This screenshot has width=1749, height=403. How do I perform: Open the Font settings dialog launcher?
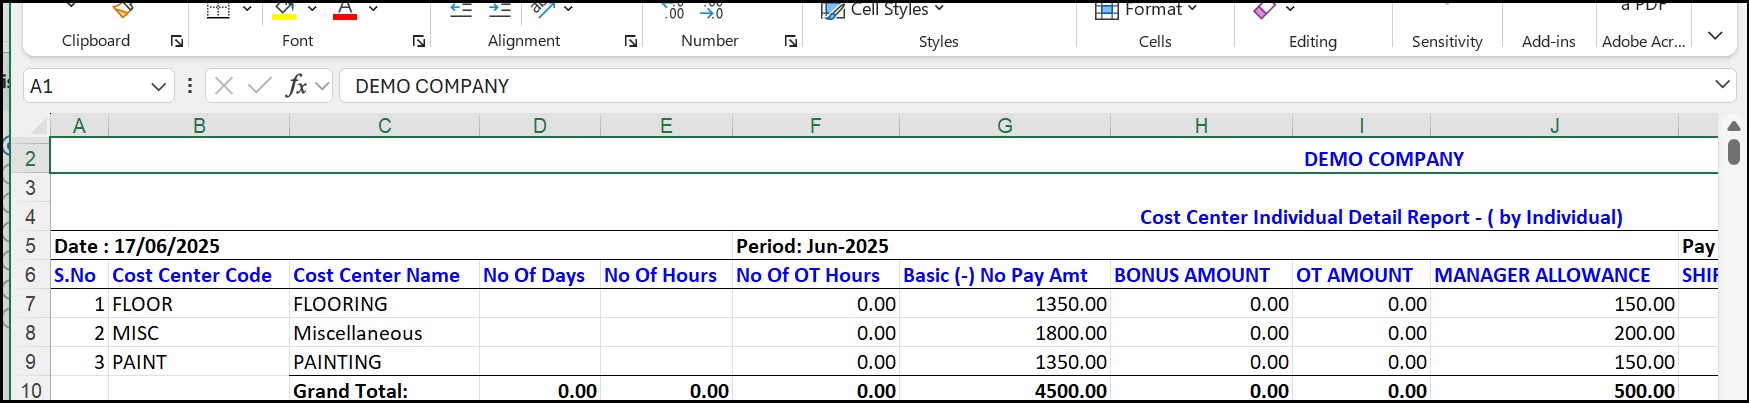pyautogui.click(x=419, y=41)
